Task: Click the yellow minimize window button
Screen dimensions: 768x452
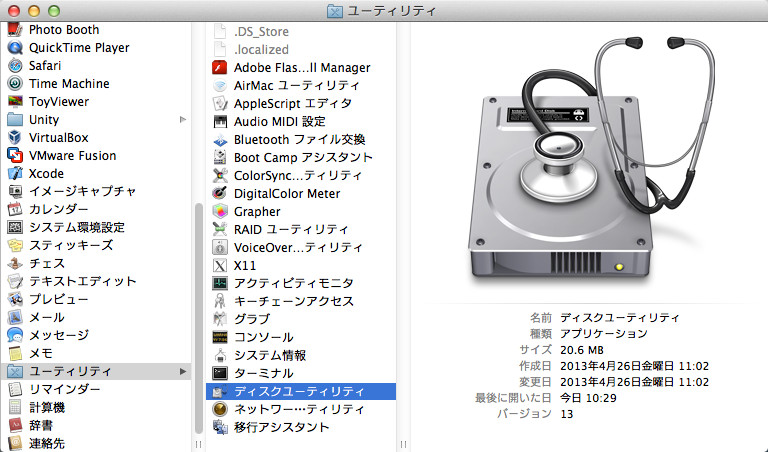Action: [34, 11]
